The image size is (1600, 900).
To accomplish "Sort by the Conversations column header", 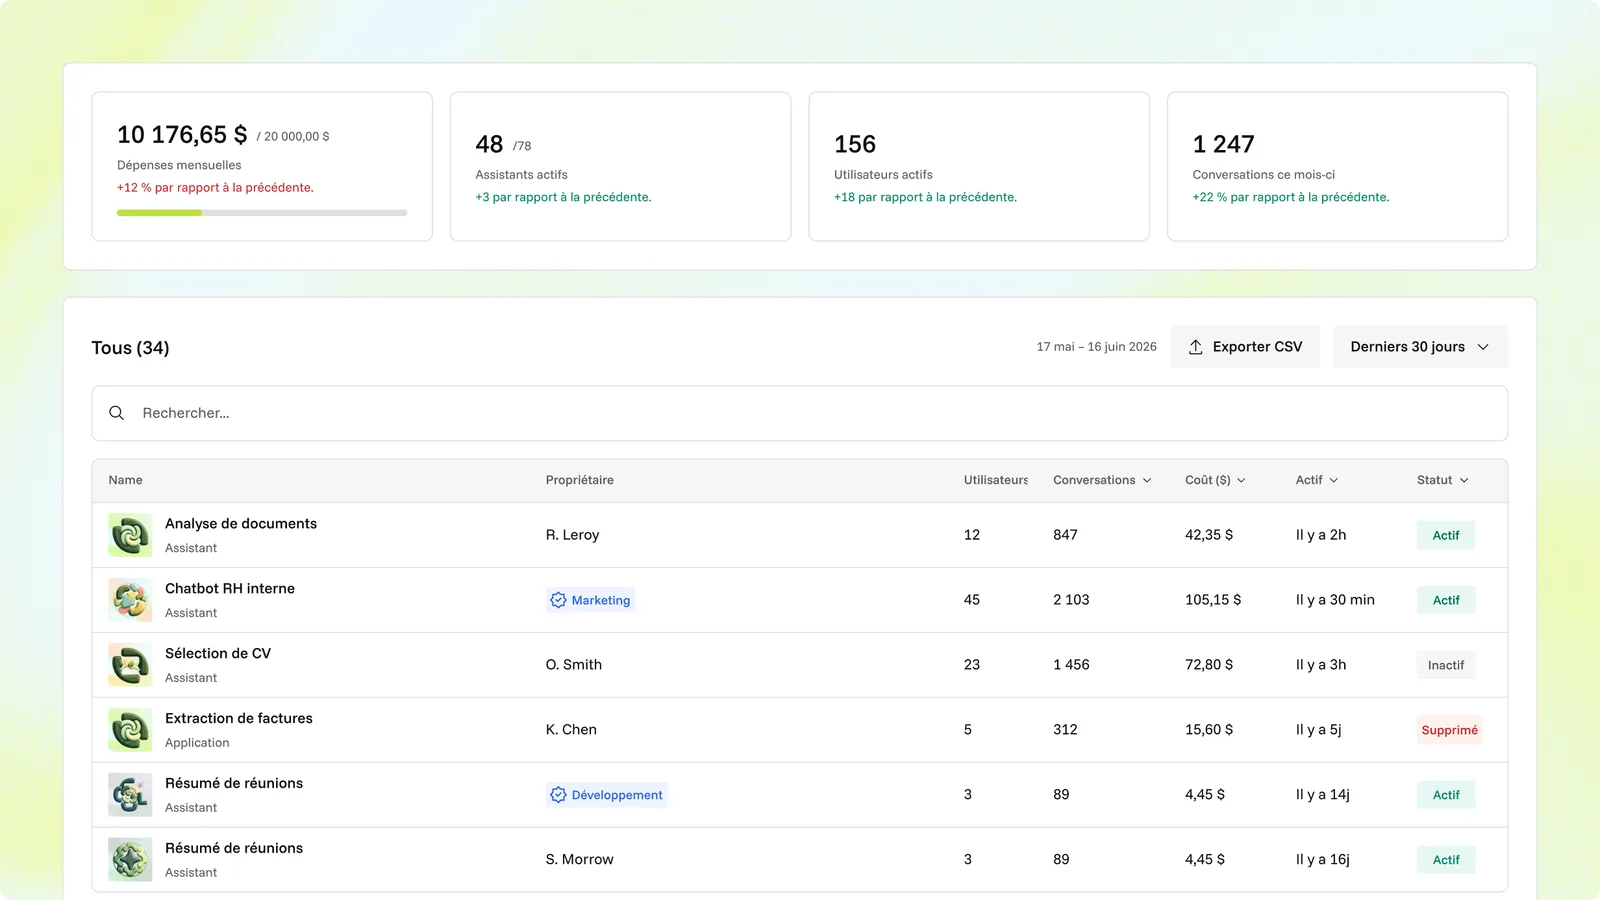I will (x=1102, y=480).
